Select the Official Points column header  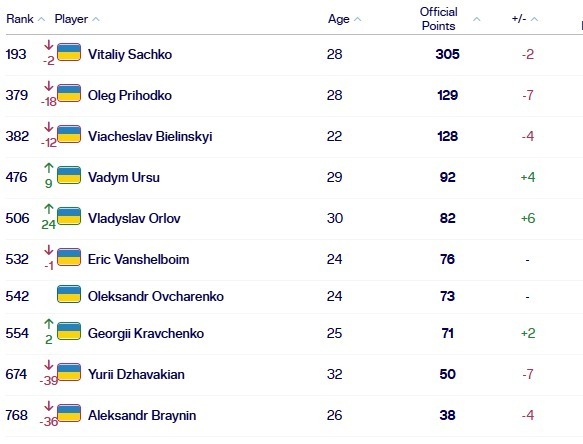[438, 19]
